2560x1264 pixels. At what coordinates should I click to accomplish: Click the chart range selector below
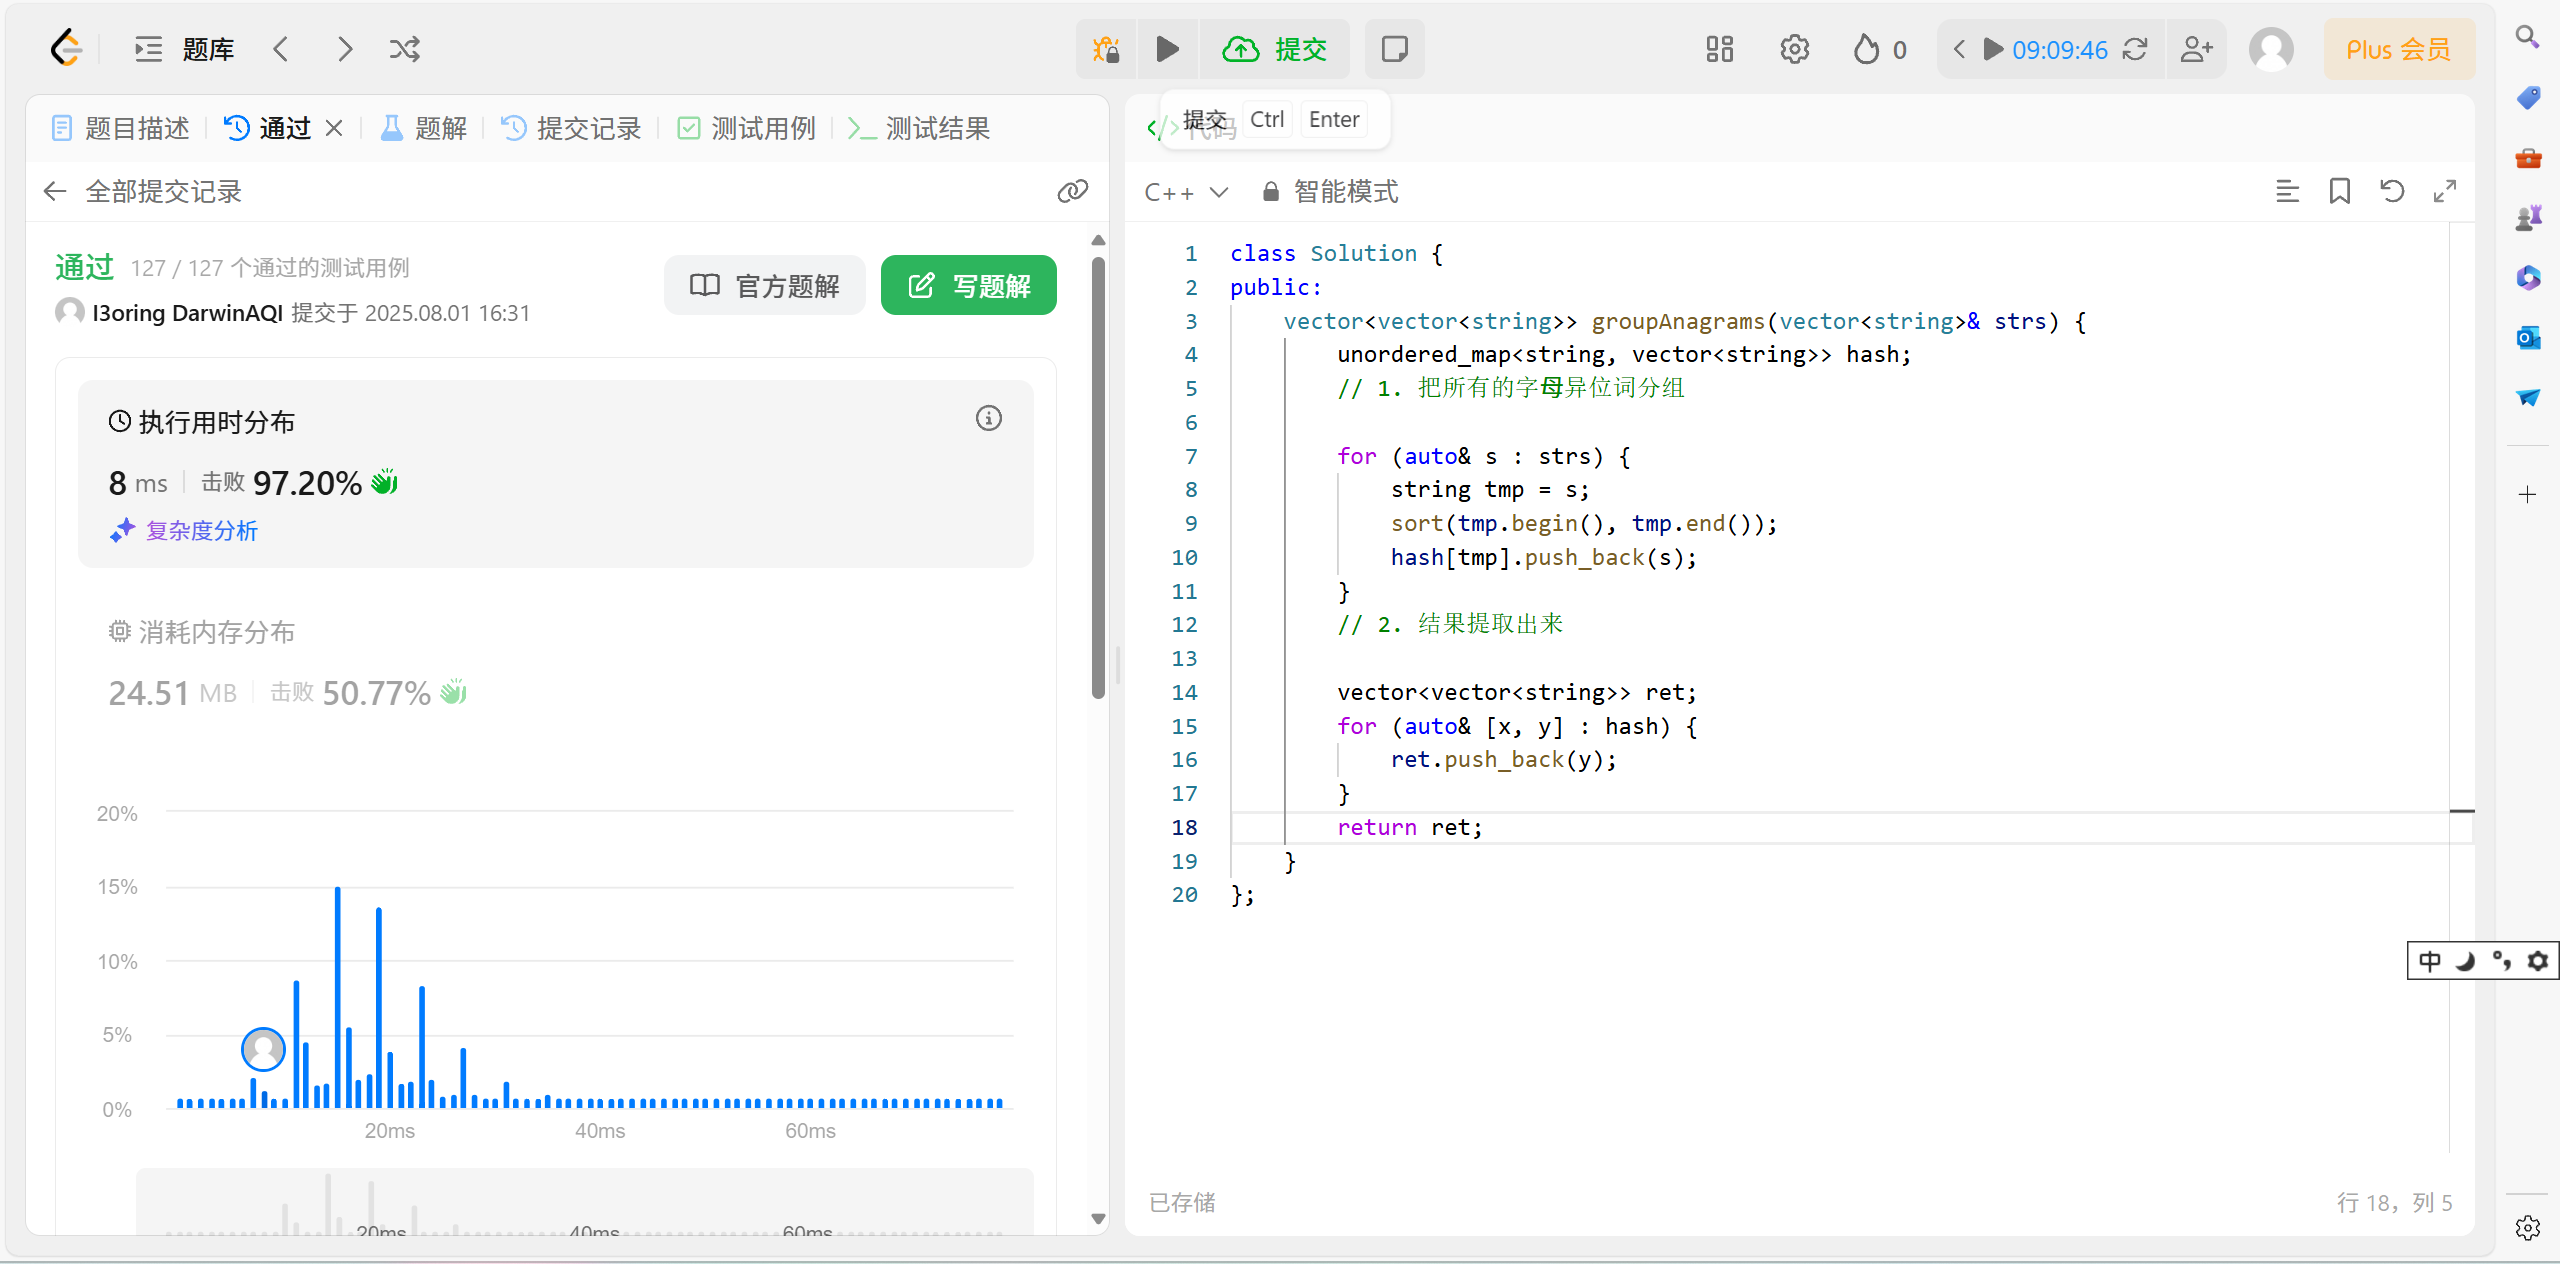(x=585, y=1202)
